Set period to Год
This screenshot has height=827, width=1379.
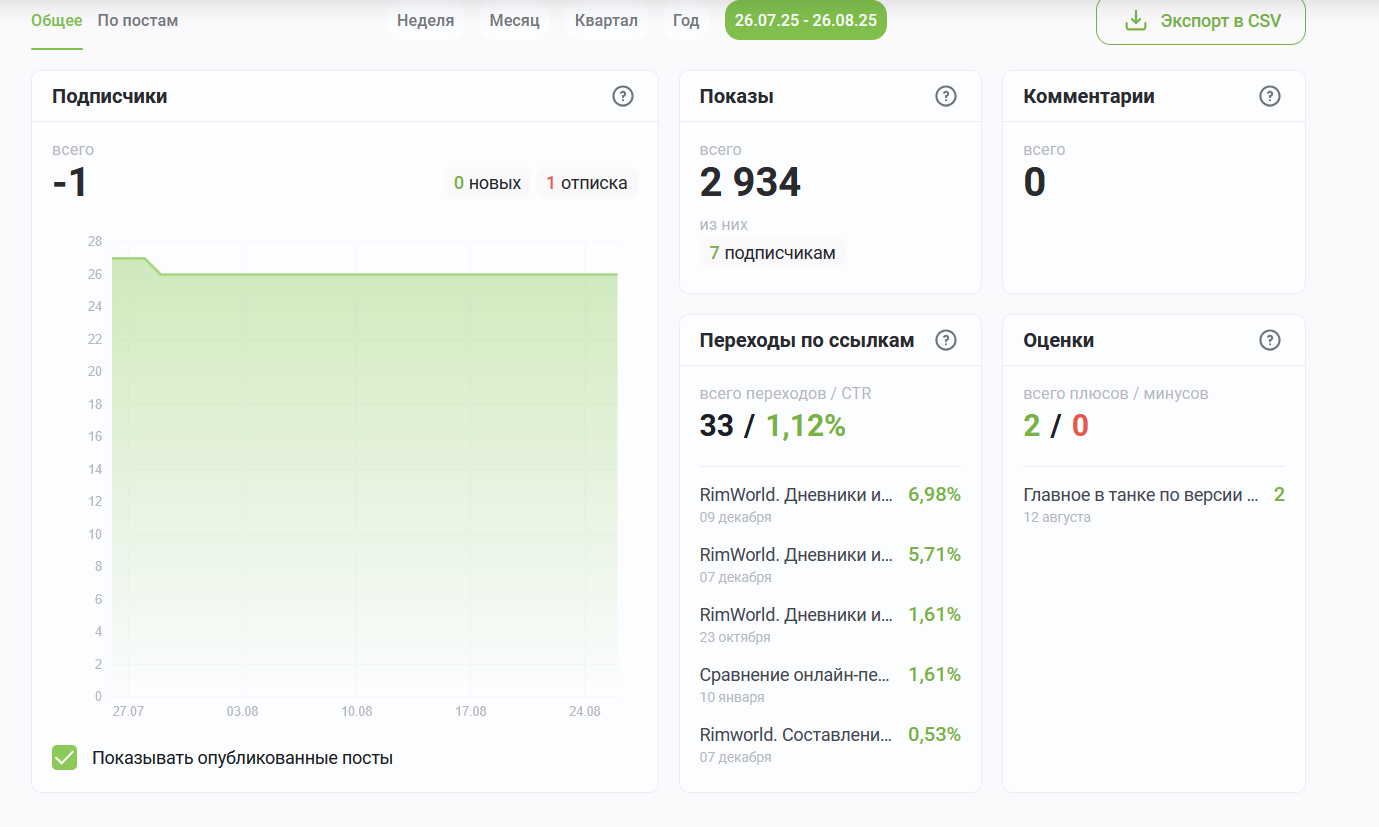(686, 21)
